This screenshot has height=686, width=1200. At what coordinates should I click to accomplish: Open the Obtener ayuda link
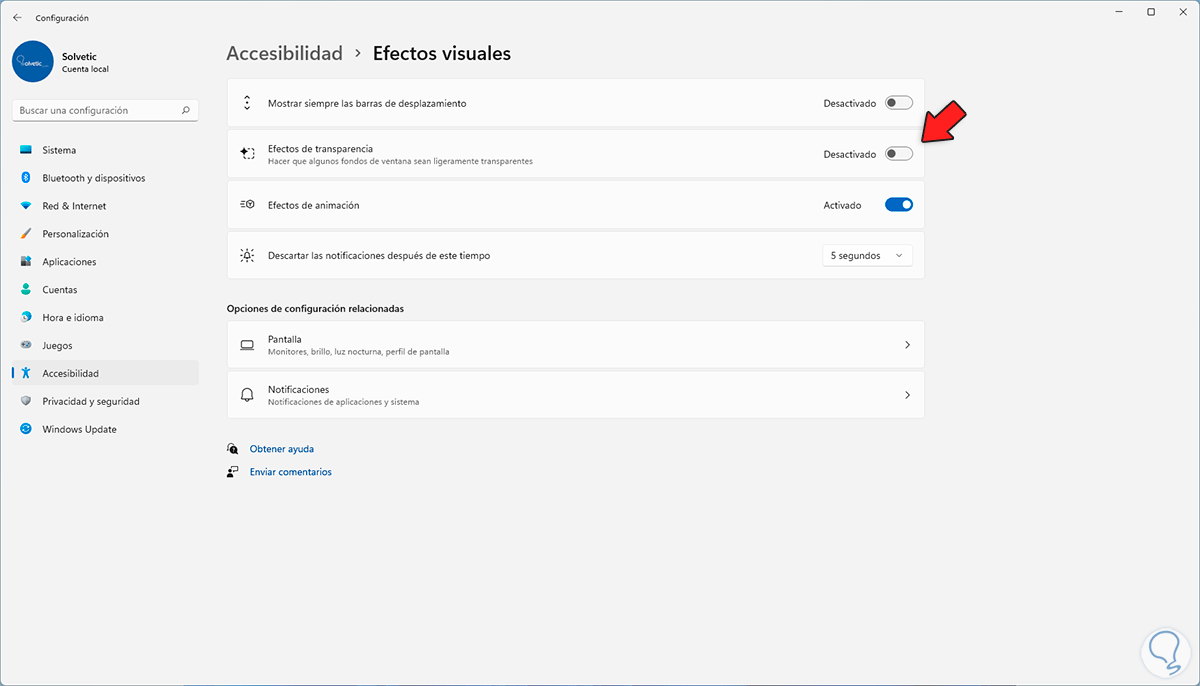click(x=281, y=449)
